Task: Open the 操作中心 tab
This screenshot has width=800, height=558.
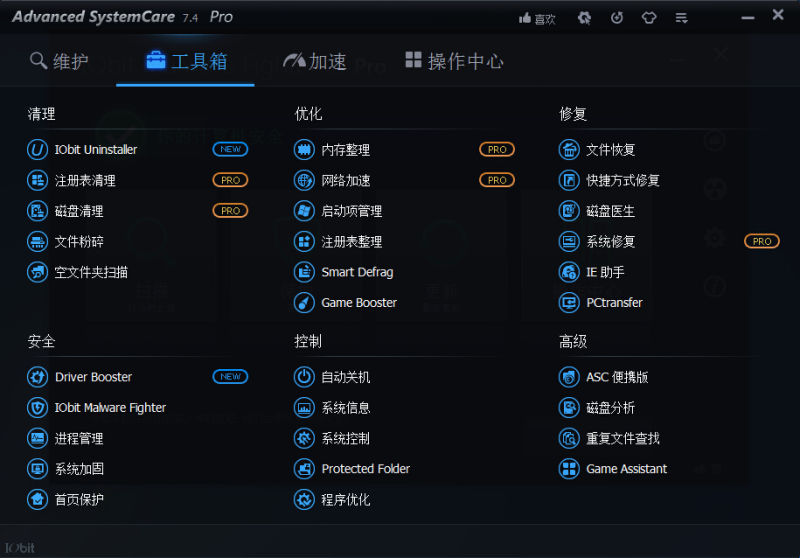Action: pos(454,62)
